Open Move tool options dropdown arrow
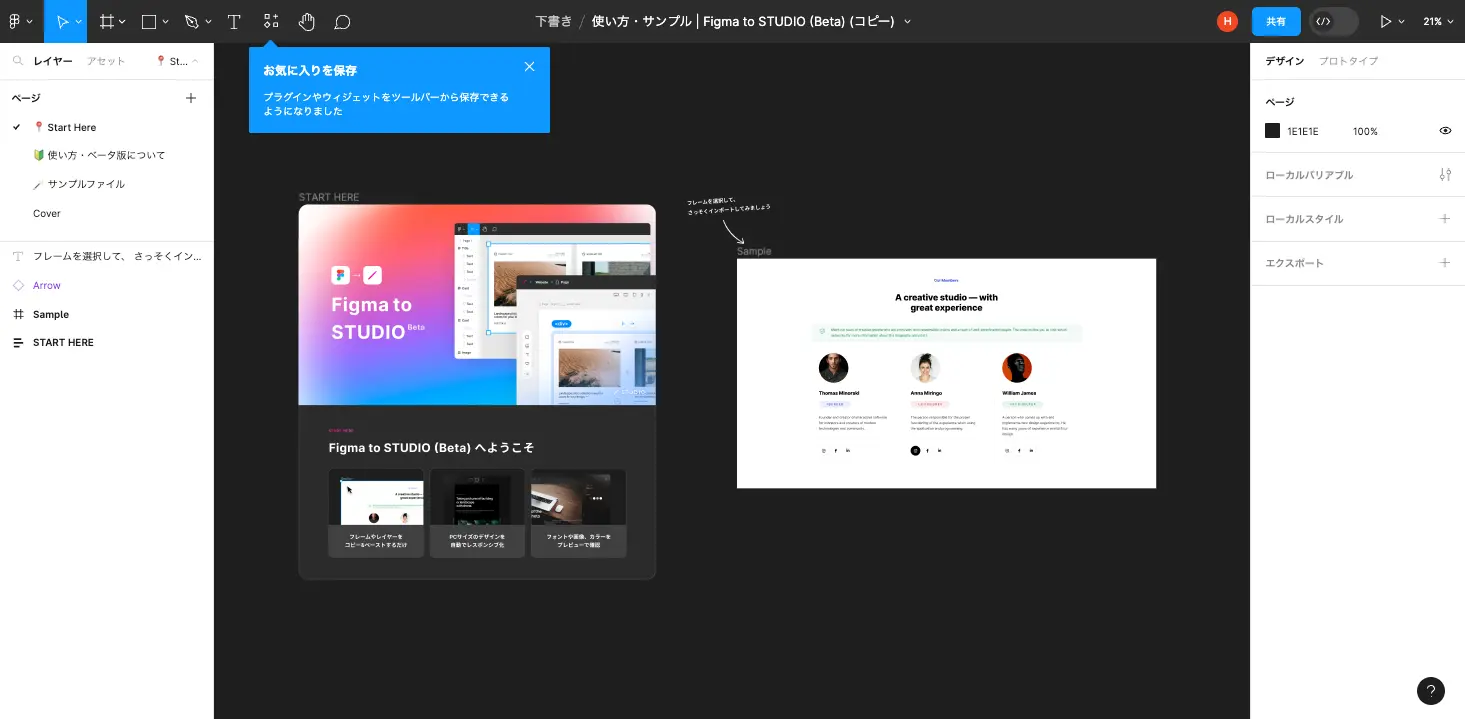Image resolution: width=1465 pixels, height=719 pixels. coord(79,22)
